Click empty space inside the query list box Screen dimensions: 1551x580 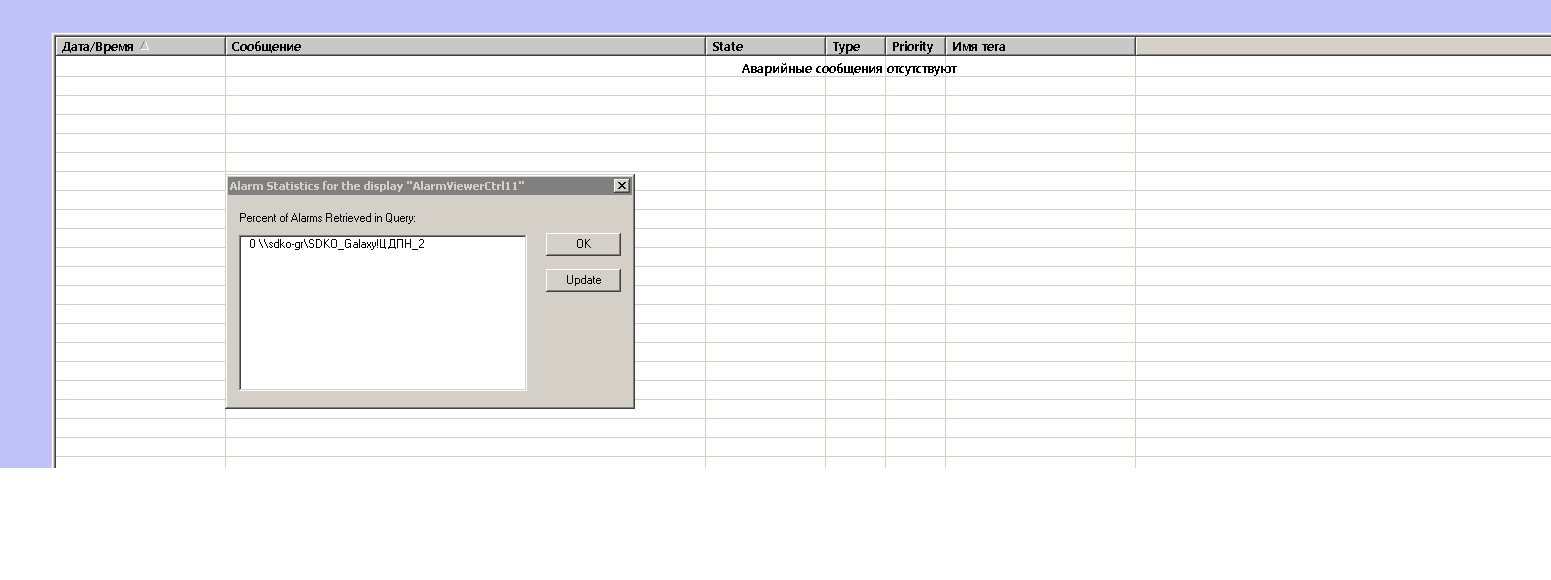(x=382, y=330)
